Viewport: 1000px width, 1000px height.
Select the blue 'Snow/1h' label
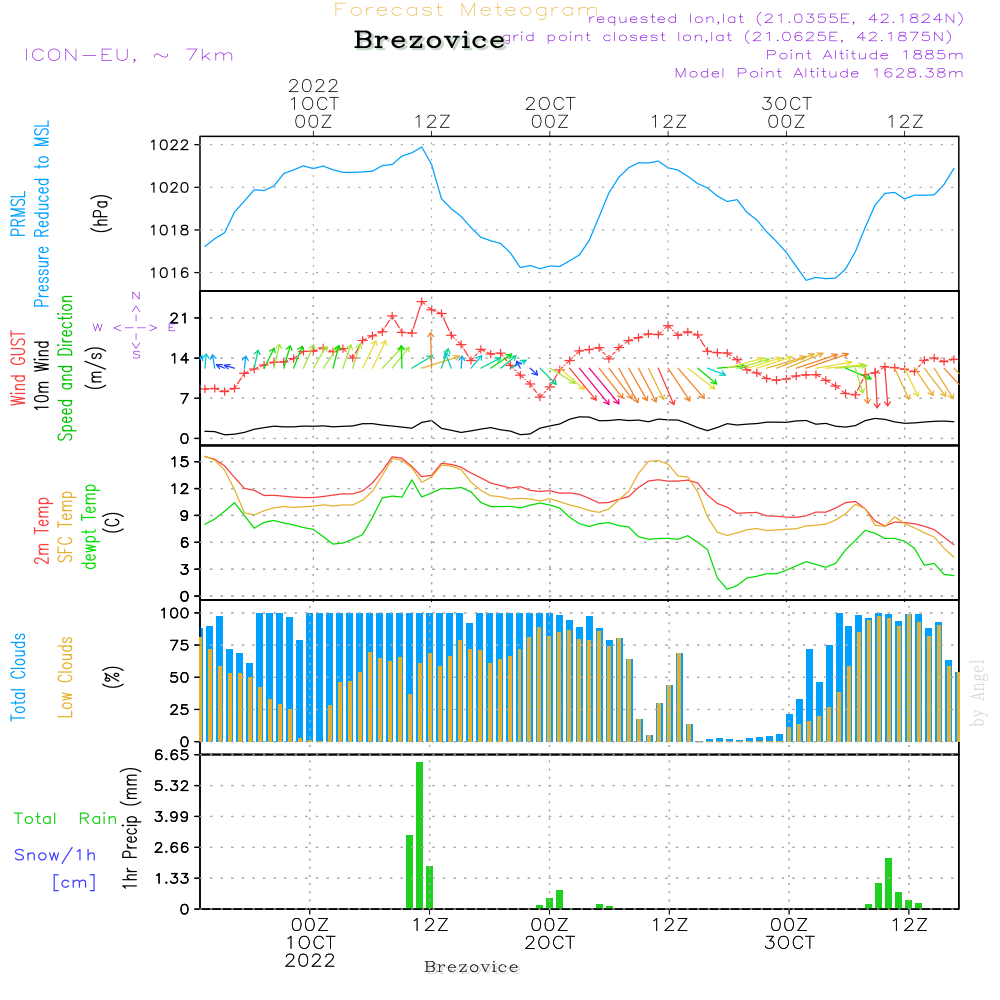(x=55, y=855)
